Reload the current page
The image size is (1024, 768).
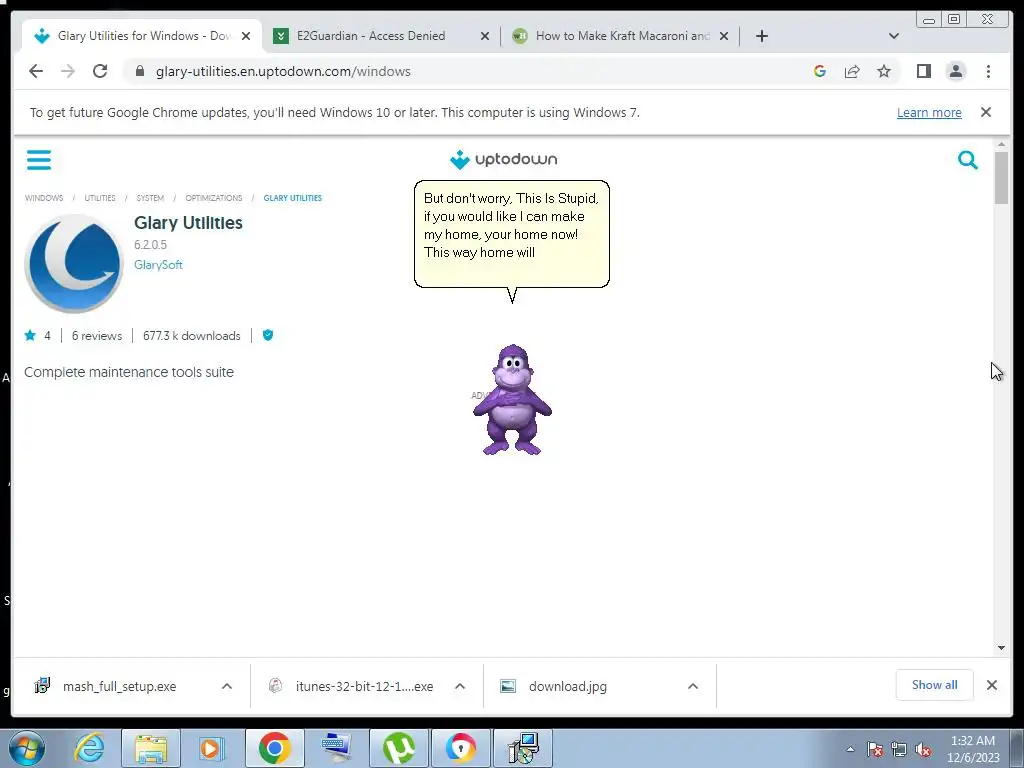coord(100,71)
